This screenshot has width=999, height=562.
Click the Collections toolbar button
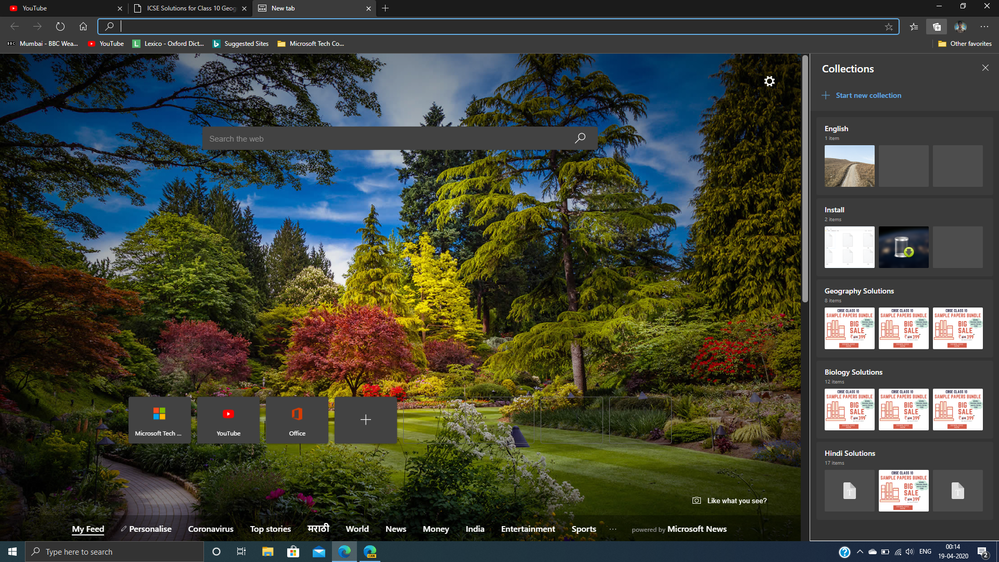936,27
